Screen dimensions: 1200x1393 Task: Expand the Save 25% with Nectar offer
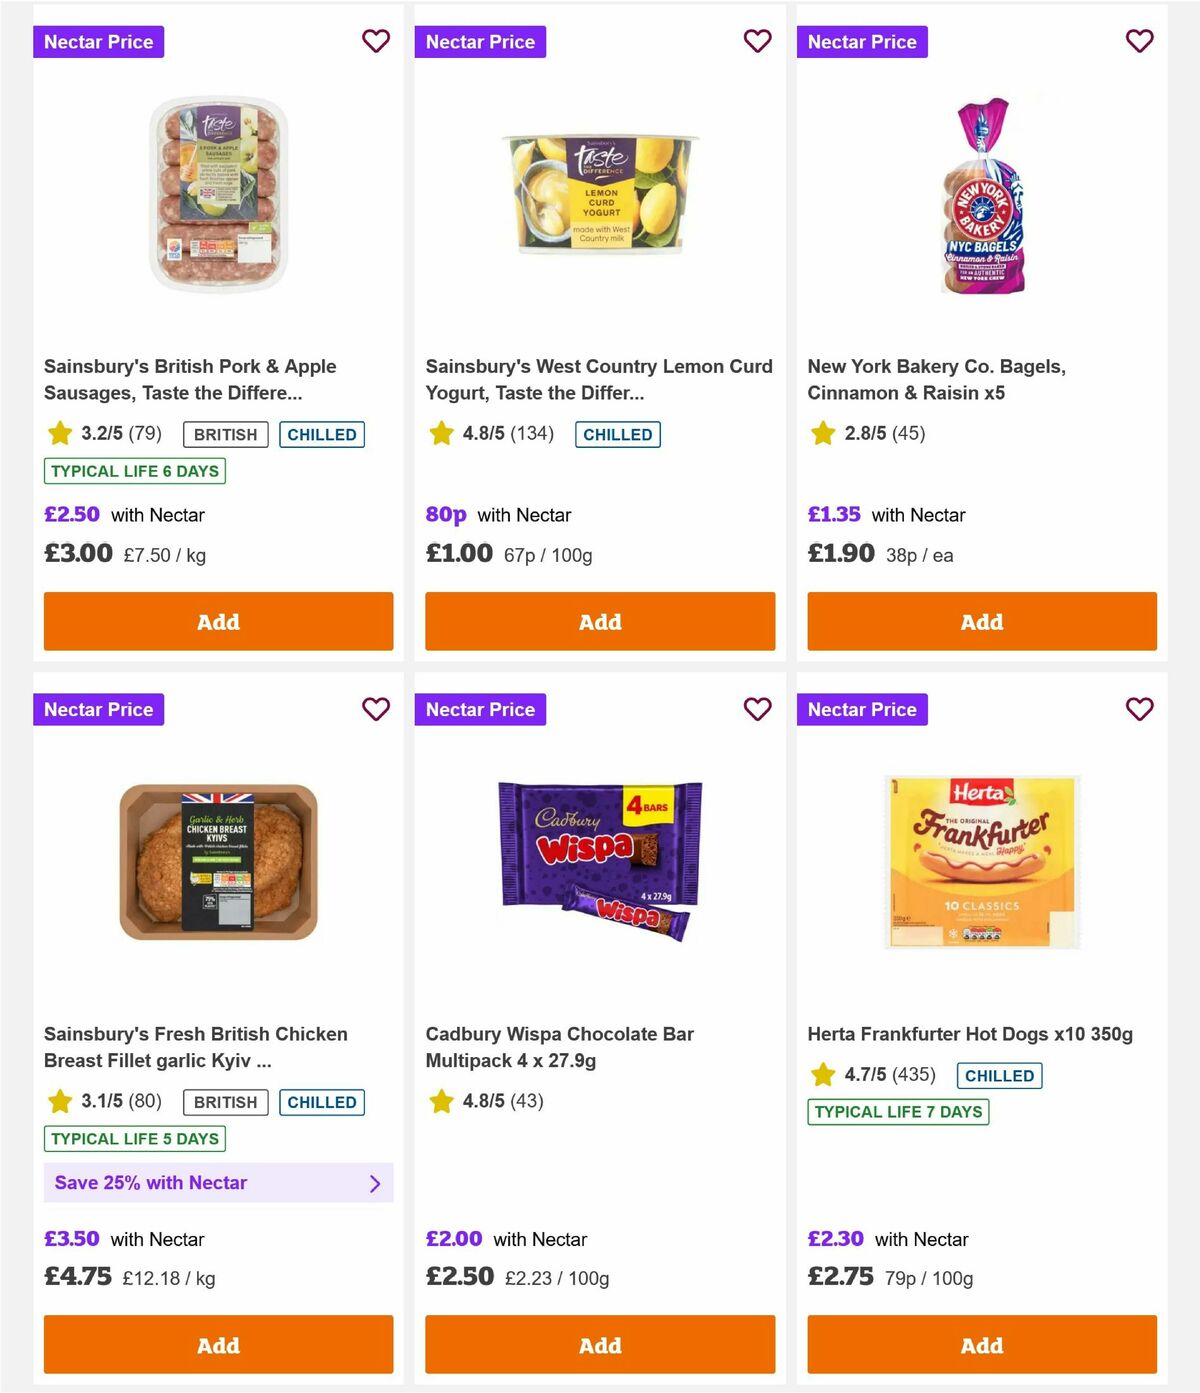click(218, 1183)
